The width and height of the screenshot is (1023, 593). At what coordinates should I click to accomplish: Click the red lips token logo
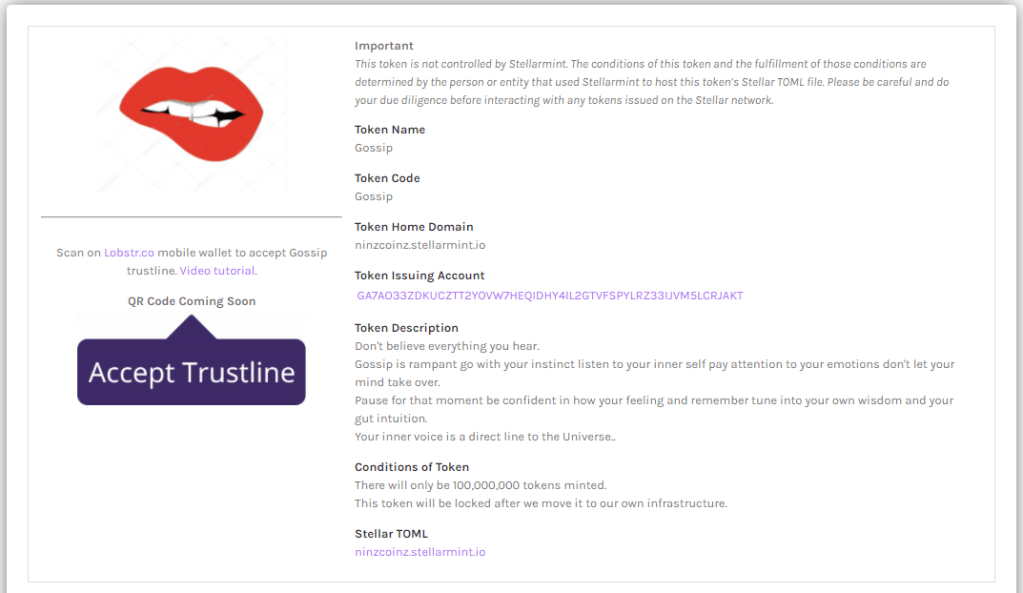[x=191, y=112]
